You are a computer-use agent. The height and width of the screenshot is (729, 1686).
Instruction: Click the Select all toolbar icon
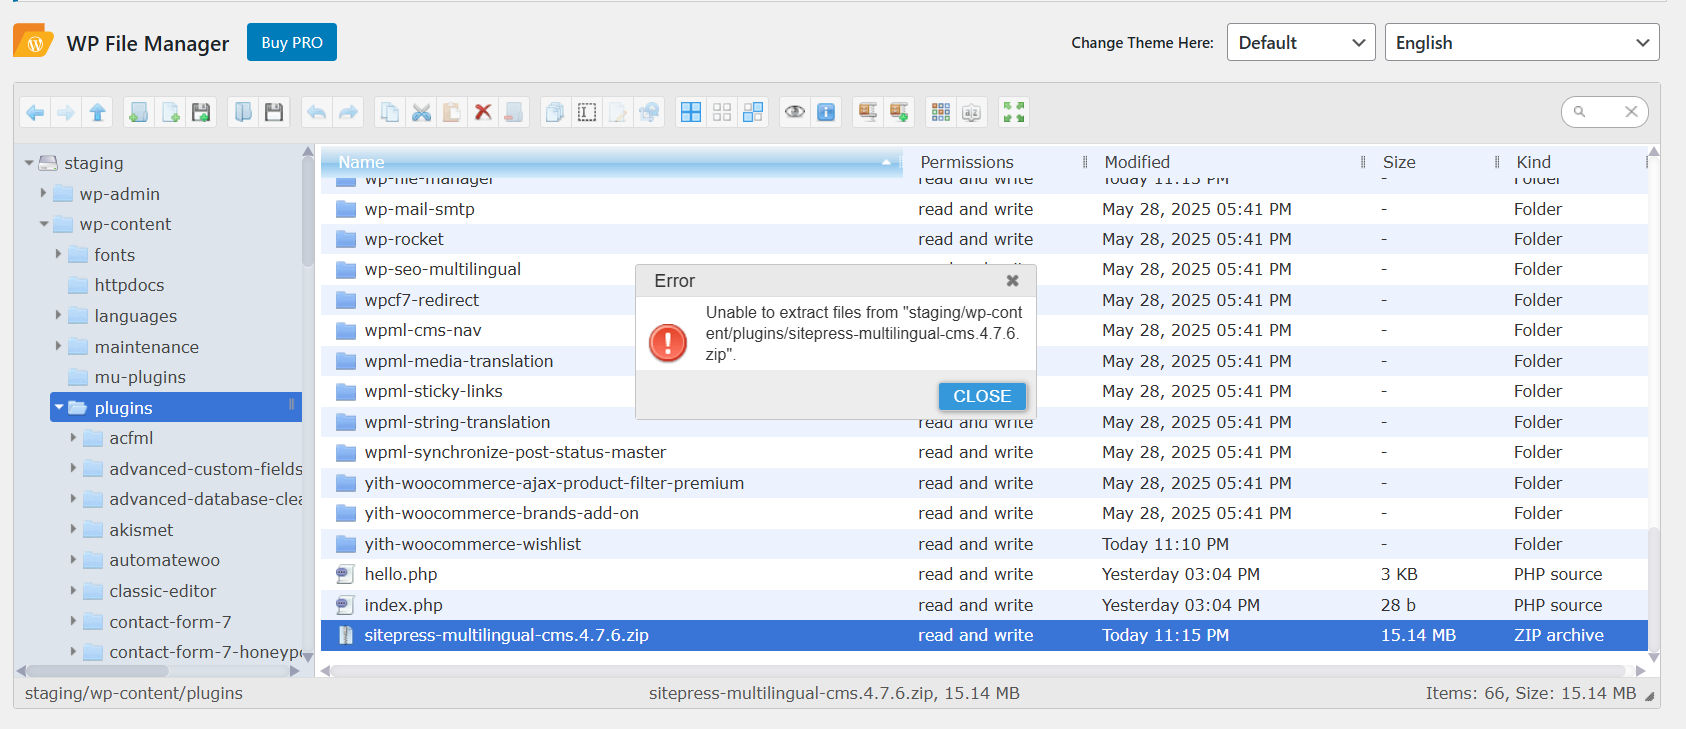(x=691, y=112)
